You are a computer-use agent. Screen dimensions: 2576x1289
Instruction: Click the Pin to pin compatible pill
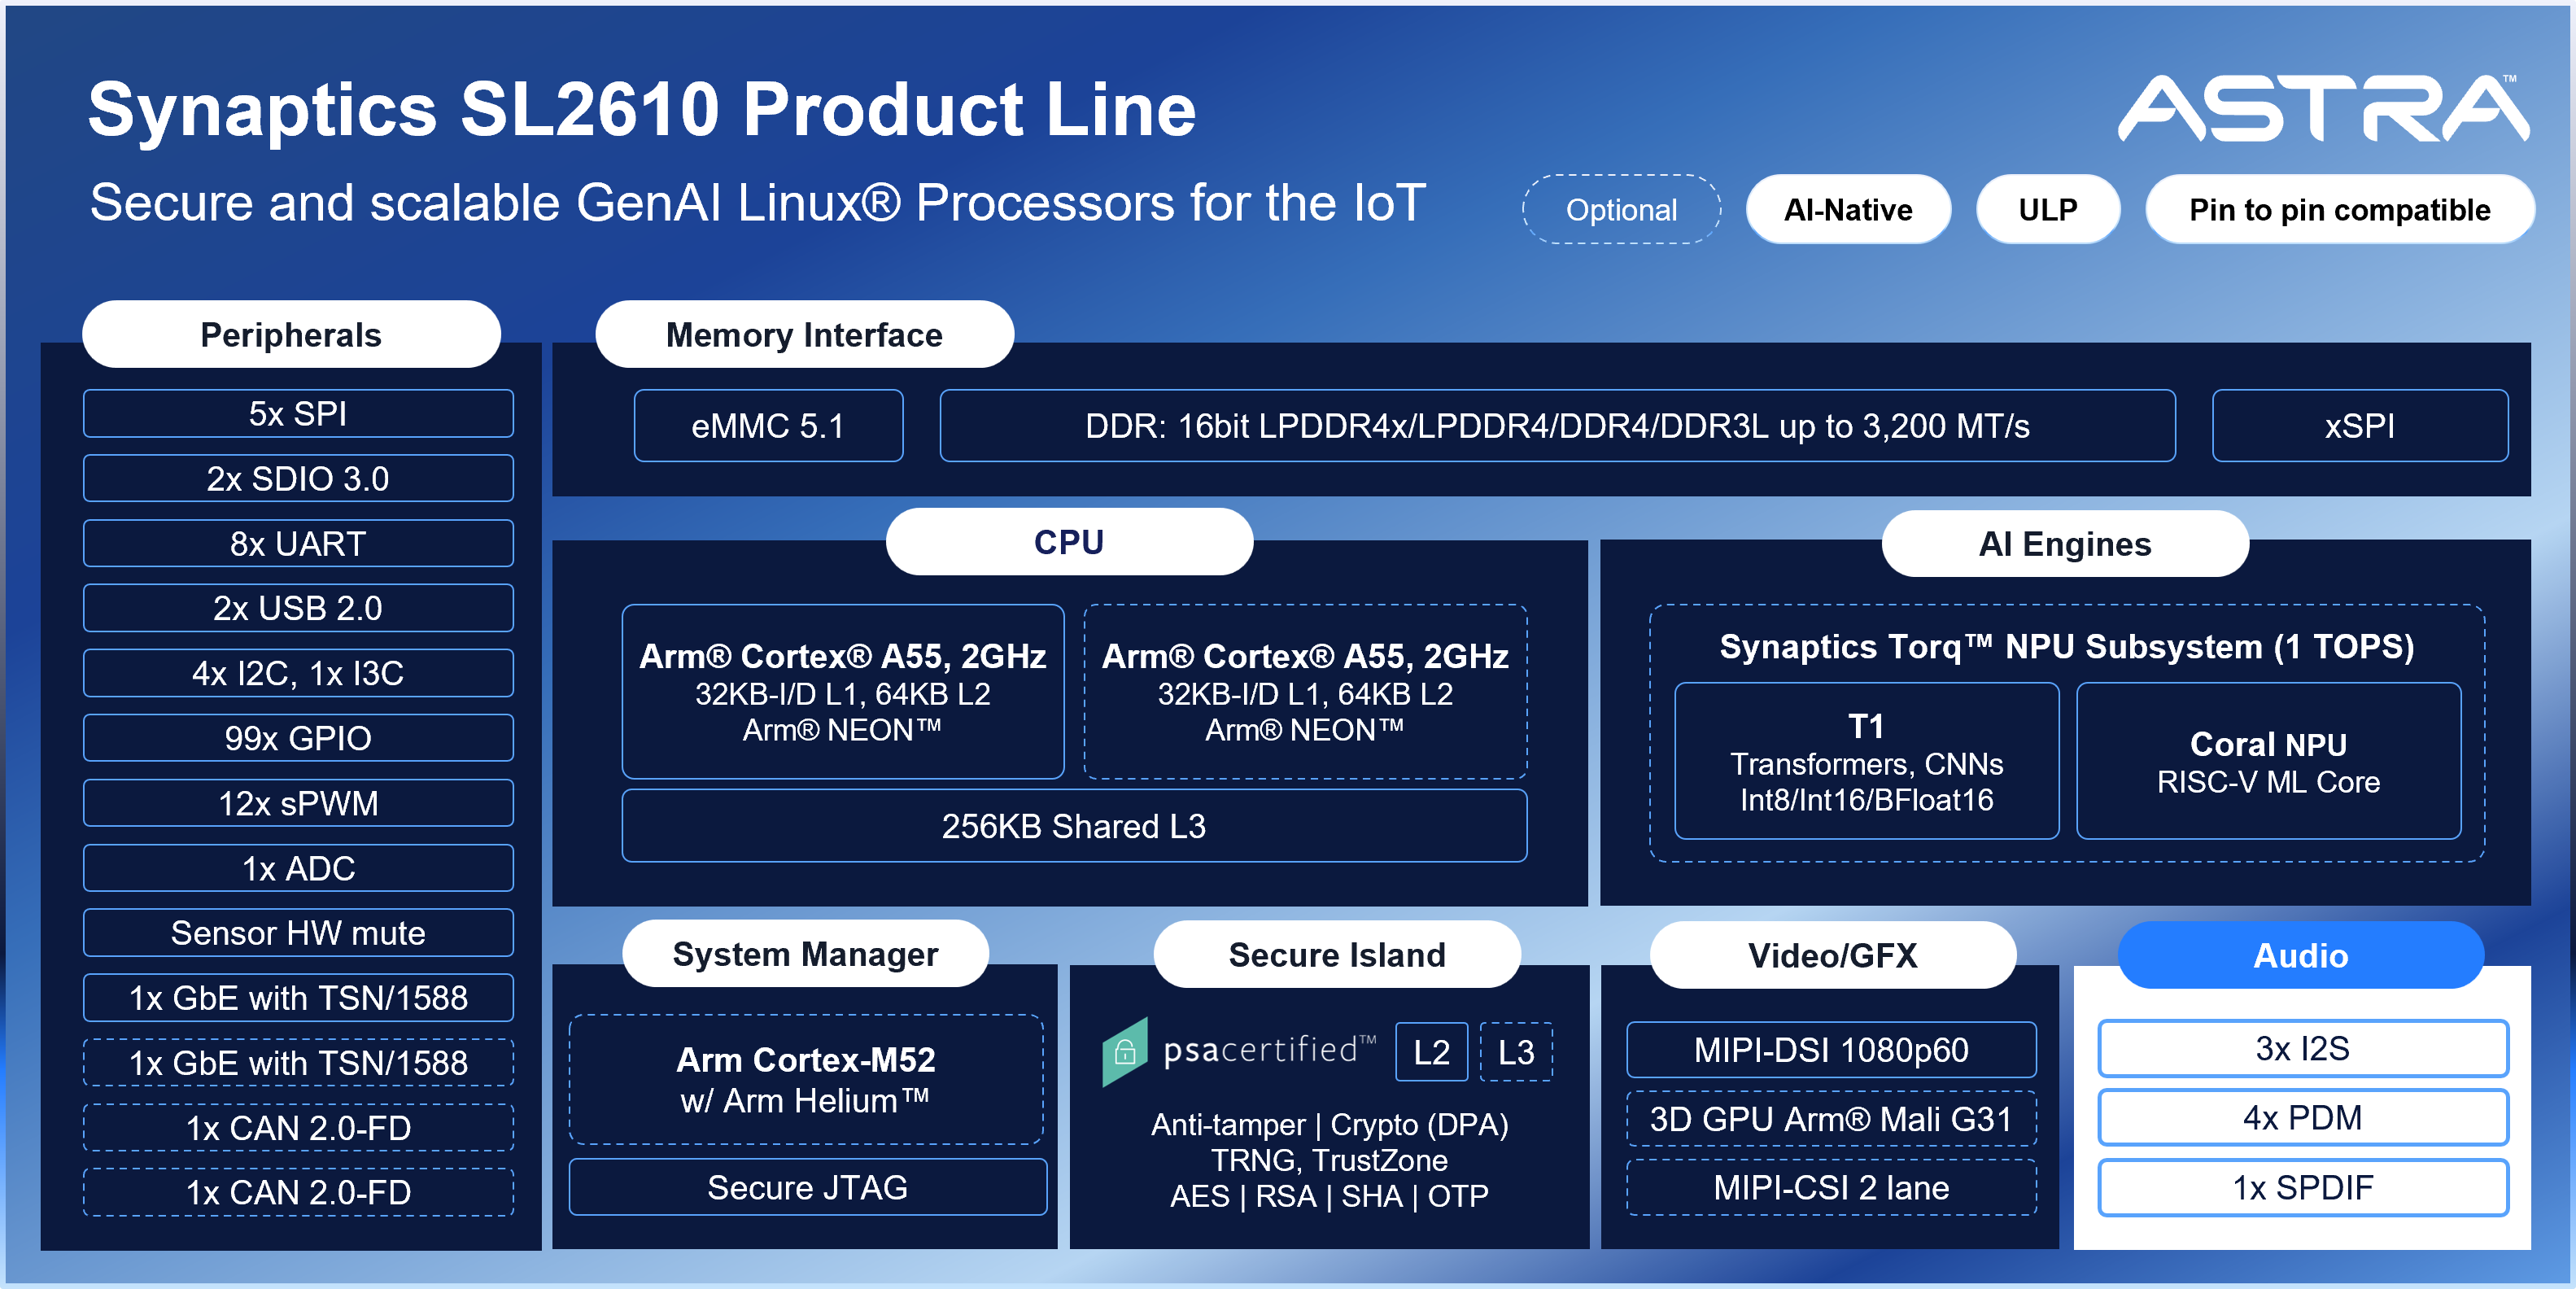click(2339, 210)
